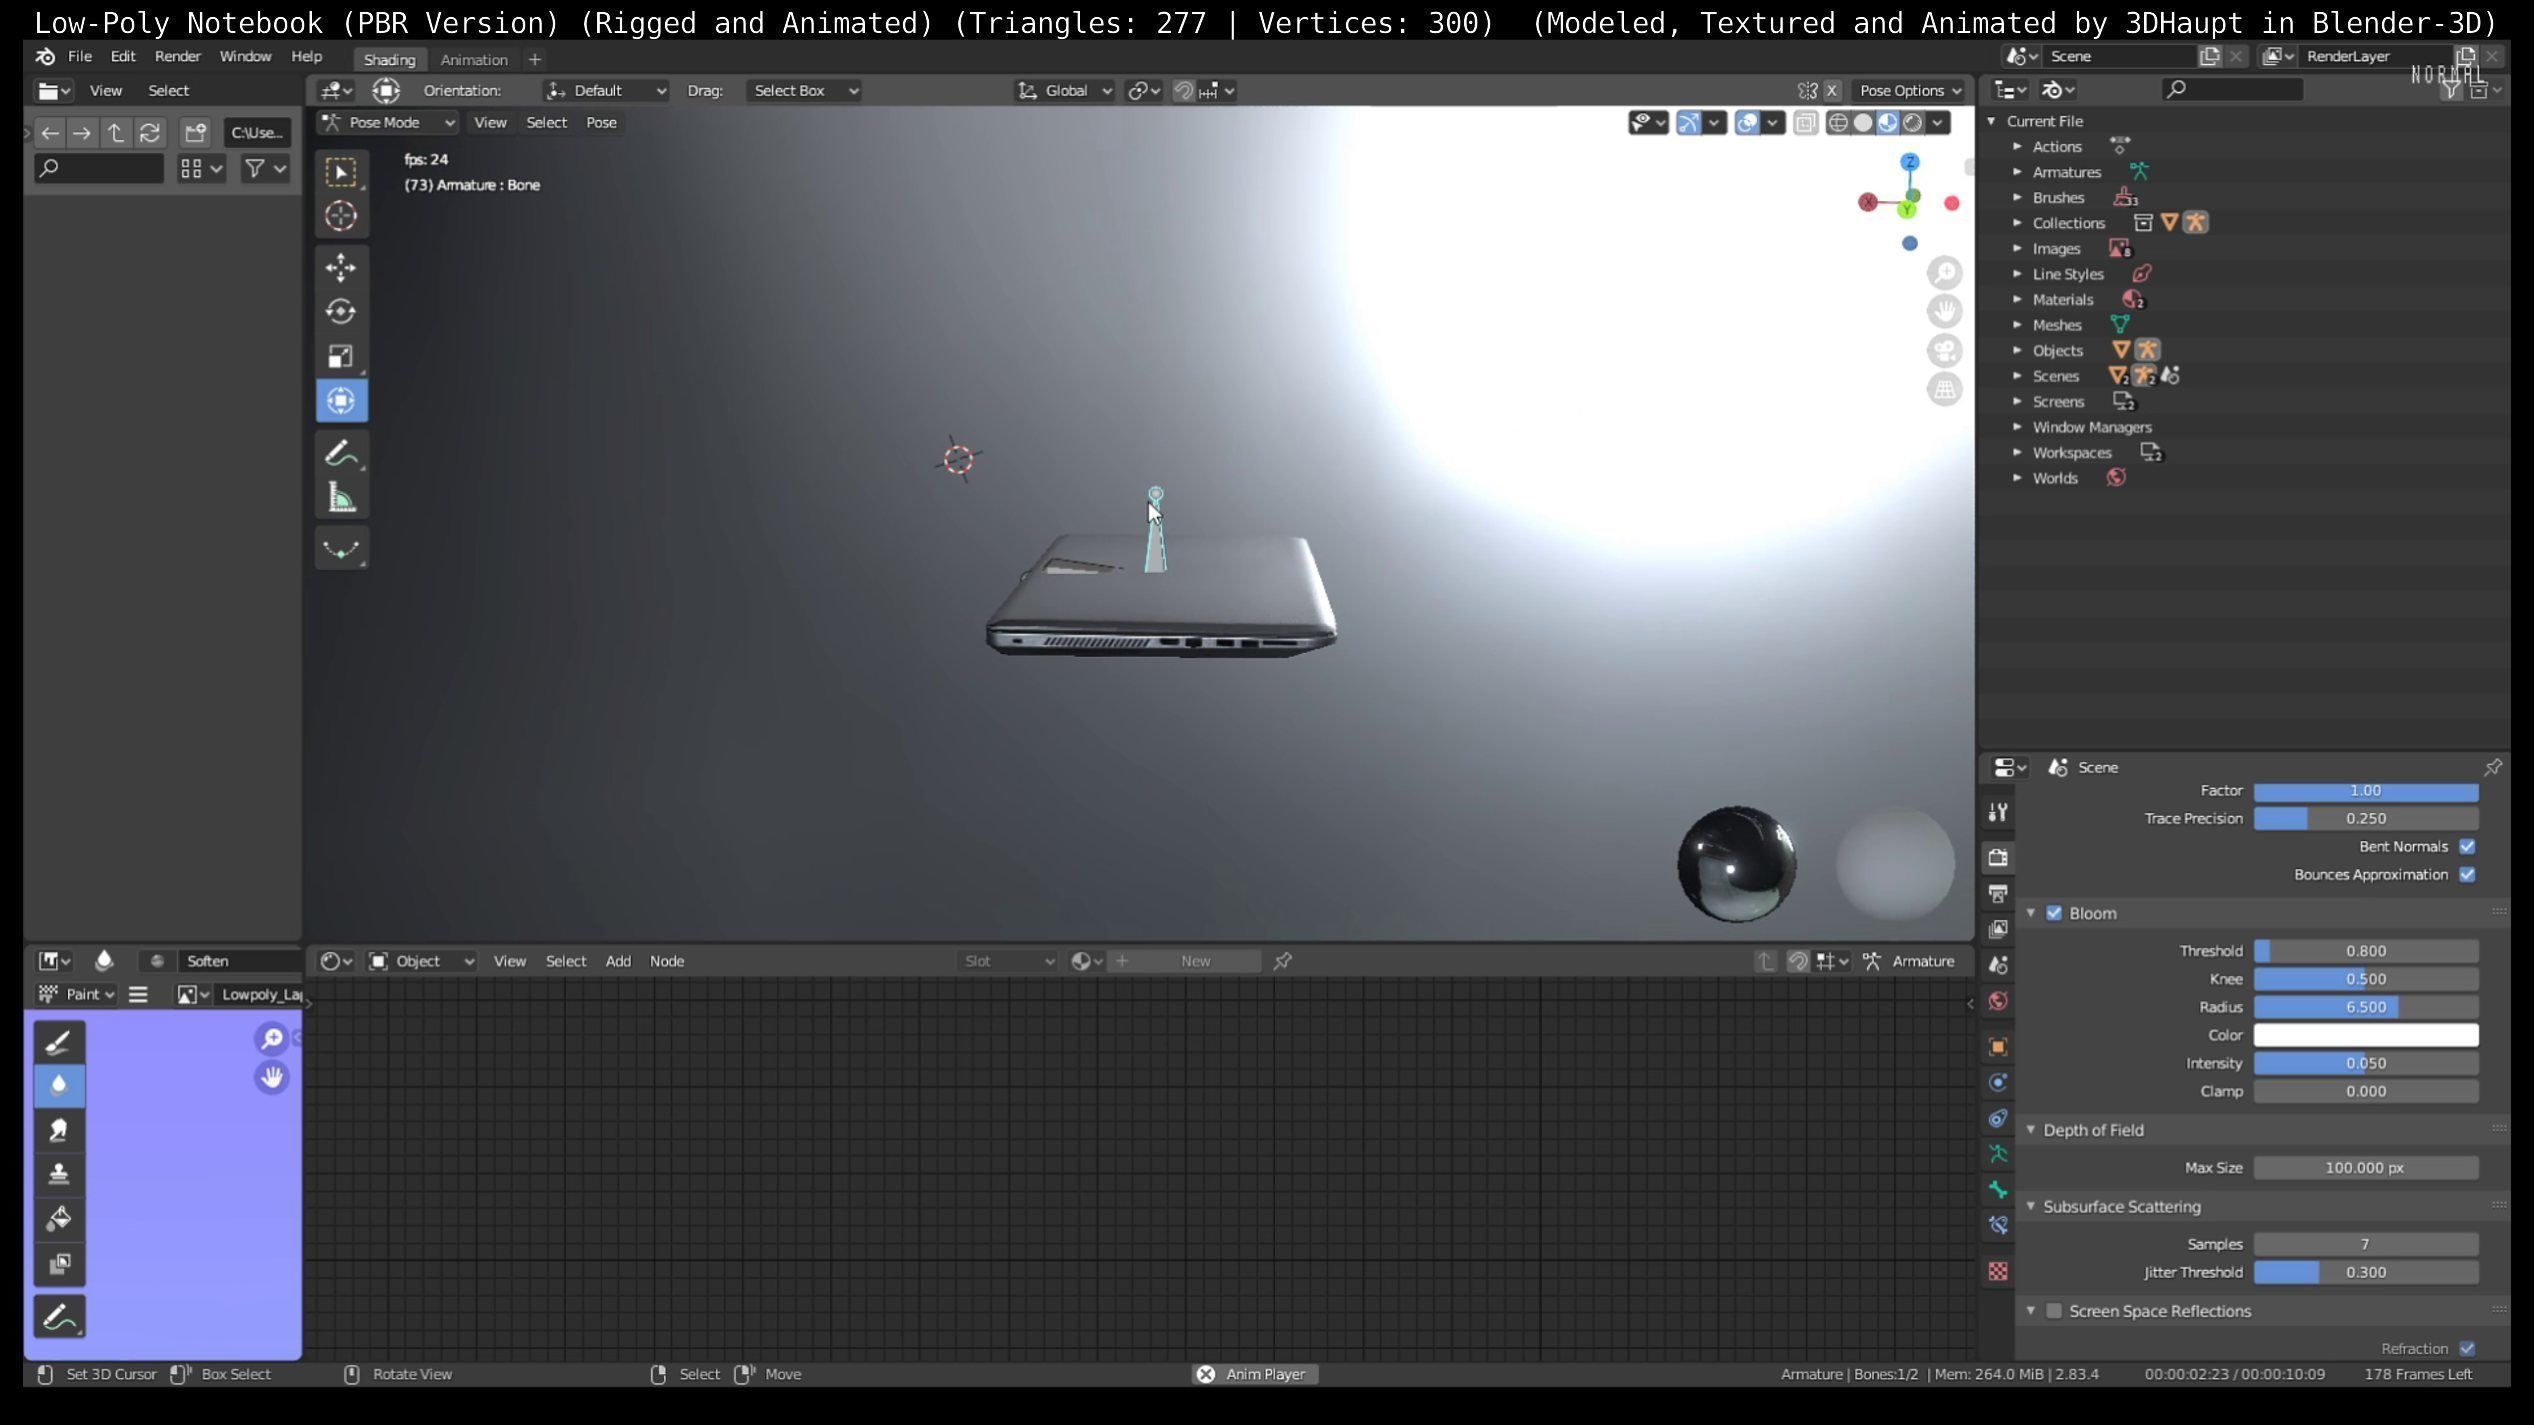Switch to the Animation workspace tab
This screenshot has width=2534, height=1425.
click(474, 60)
